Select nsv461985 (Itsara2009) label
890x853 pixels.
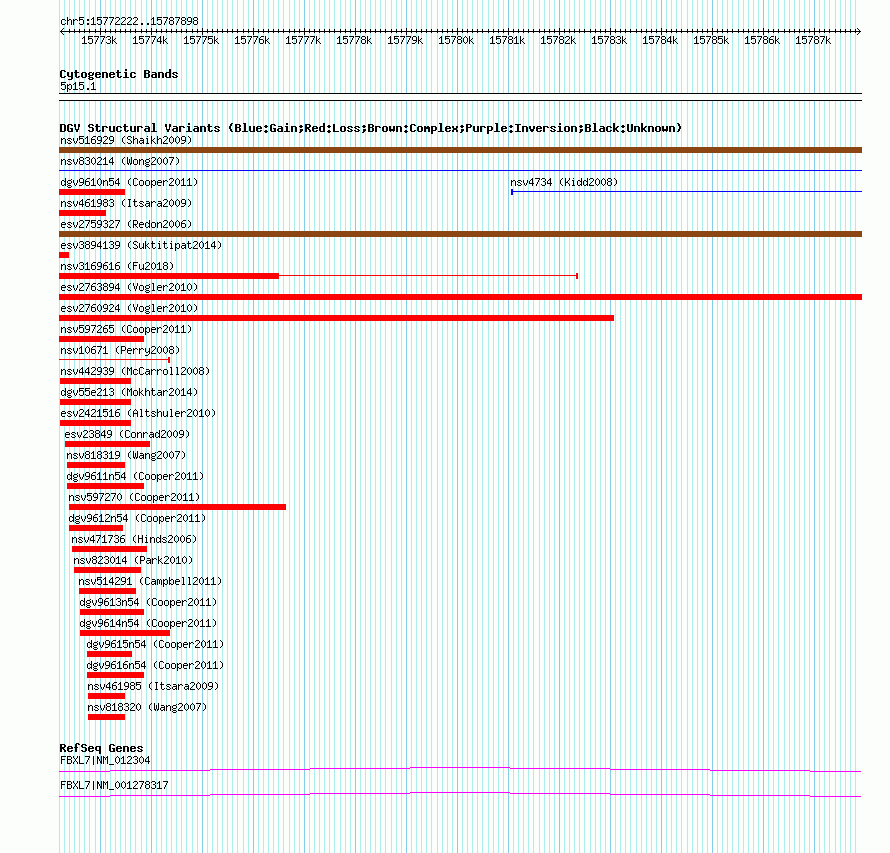pyautogui.click(x=153, y=686)
